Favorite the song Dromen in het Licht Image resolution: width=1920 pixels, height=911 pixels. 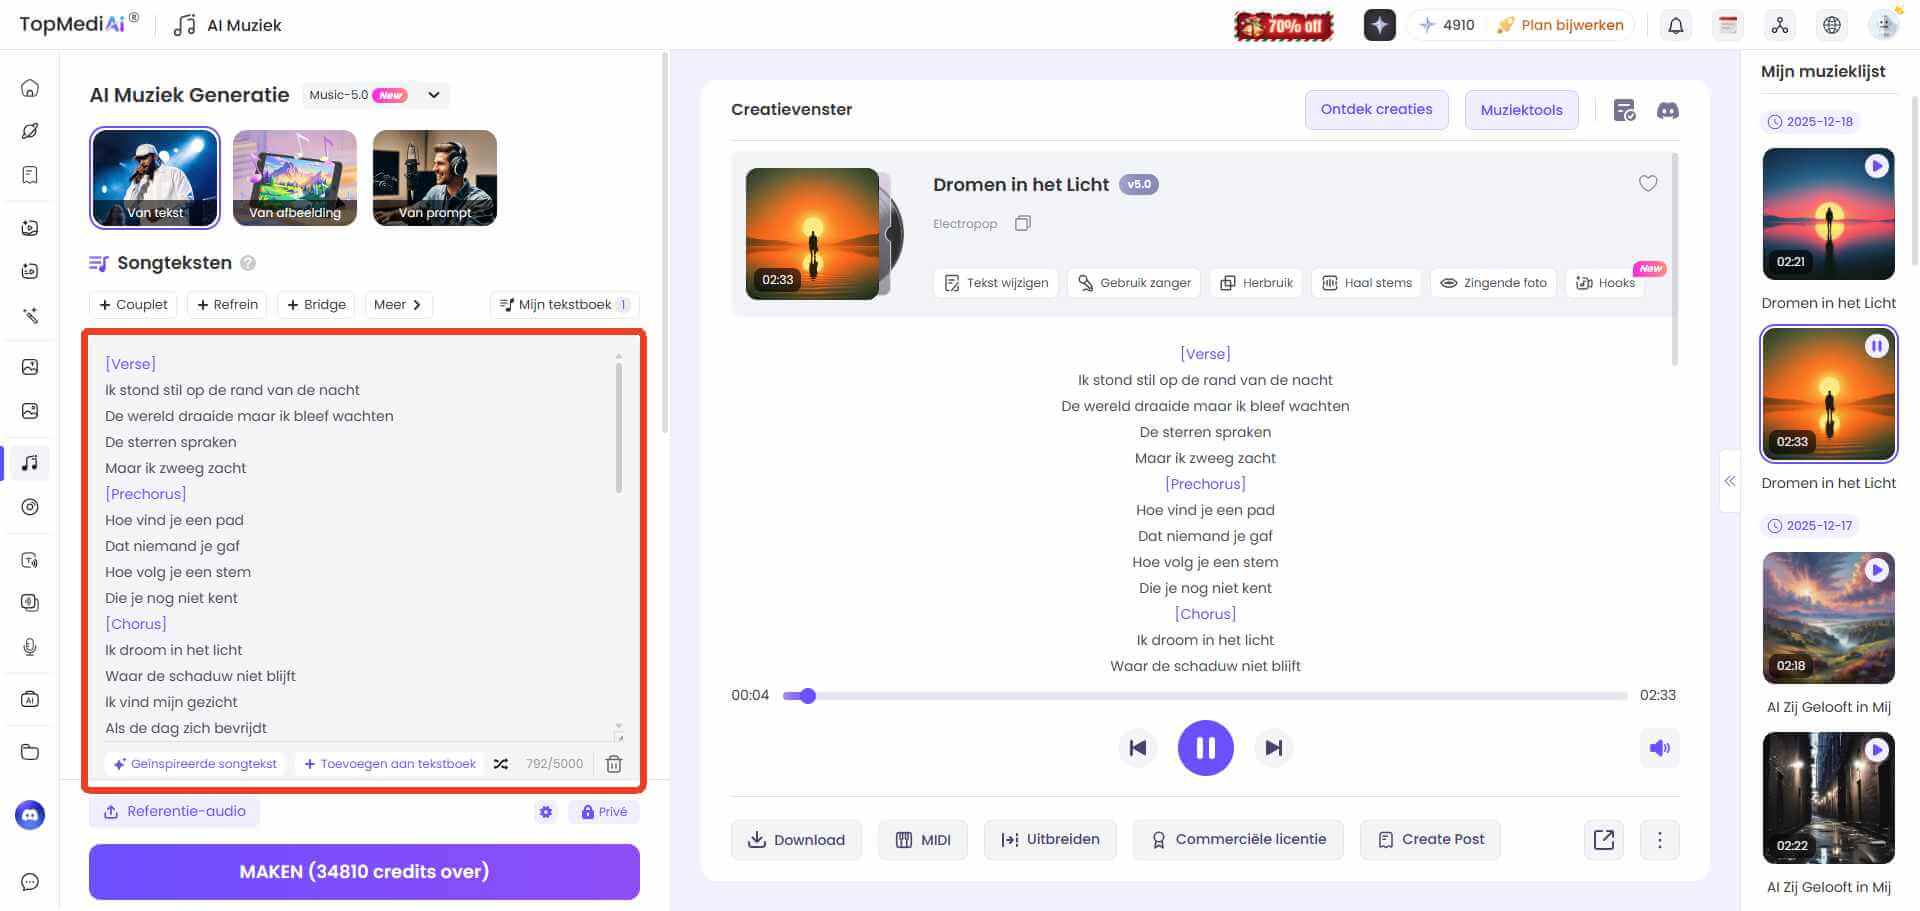coord(1648,184)
